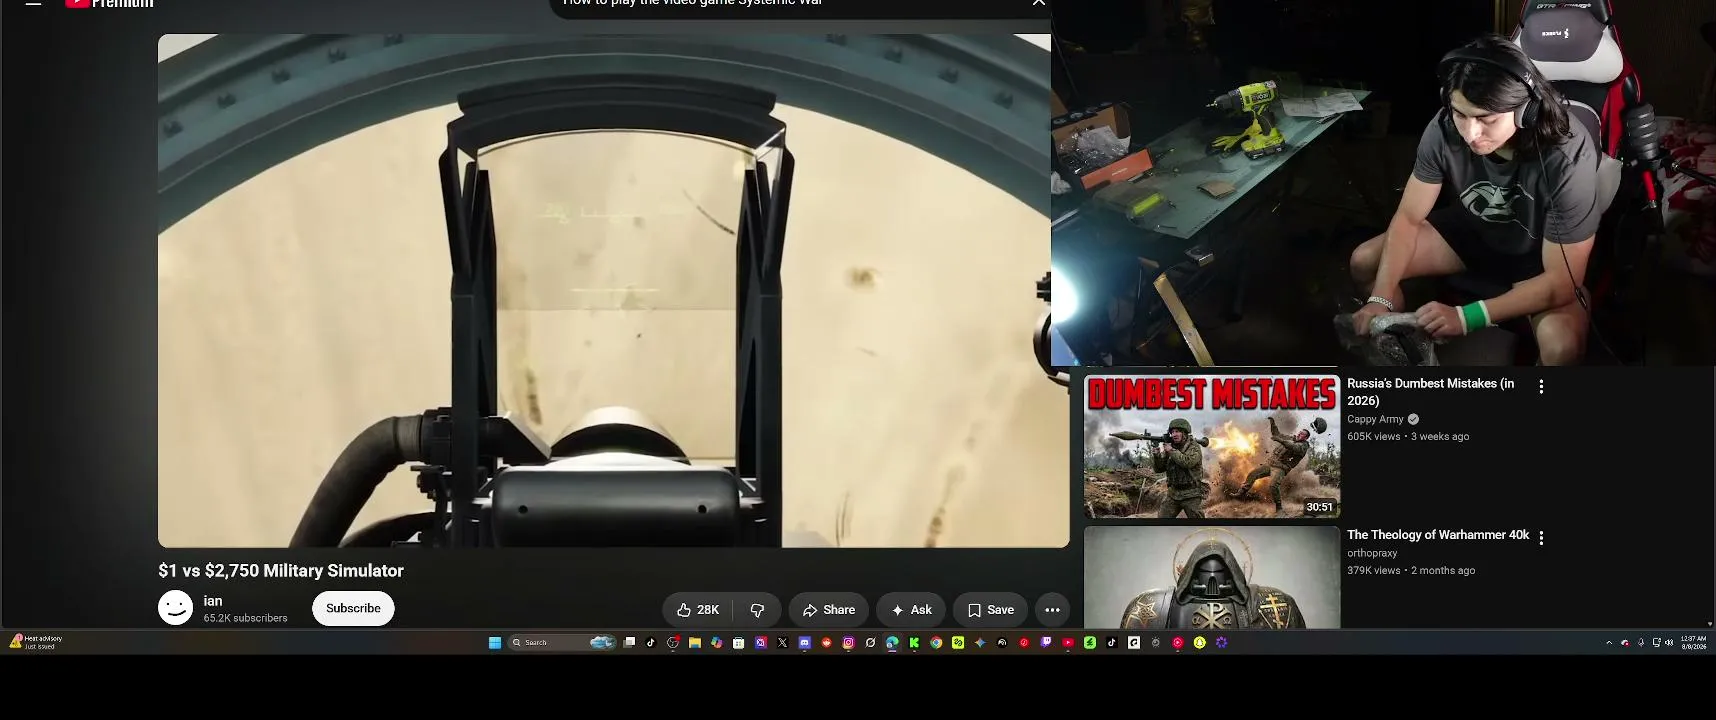Viewport: 1716px width, 720px height.
Task: Open Microsoft Store from the taskbar
Action: point(738,643)
